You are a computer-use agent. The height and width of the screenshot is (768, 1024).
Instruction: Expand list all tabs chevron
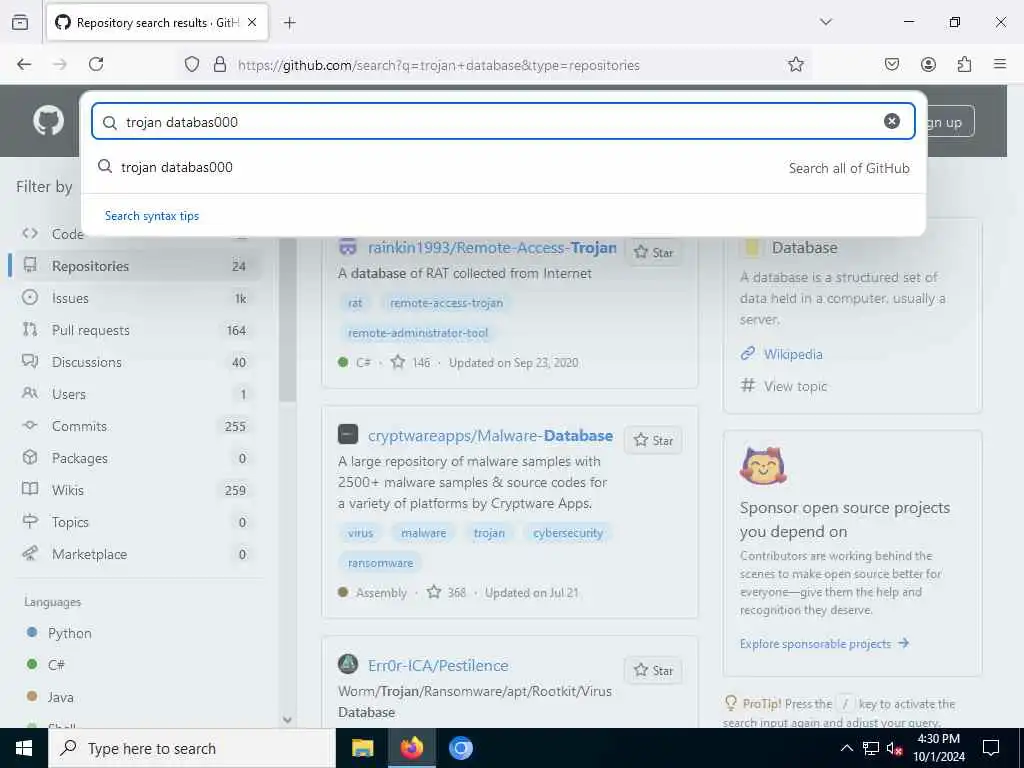[x=825, y=22]
